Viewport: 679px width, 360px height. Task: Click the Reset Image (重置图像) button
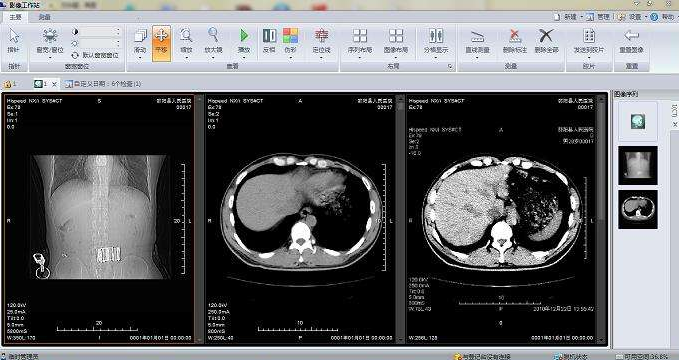631,42
